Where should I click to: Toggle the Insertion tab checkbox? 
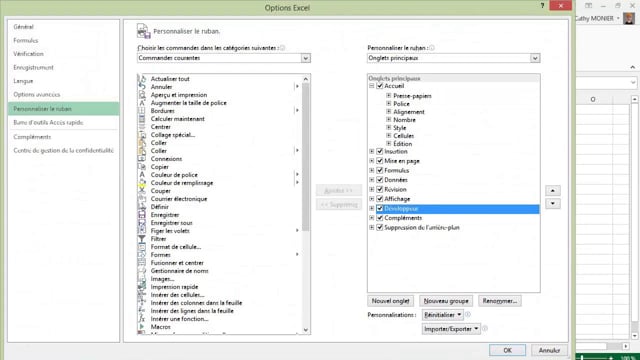(x=380, y=151)
